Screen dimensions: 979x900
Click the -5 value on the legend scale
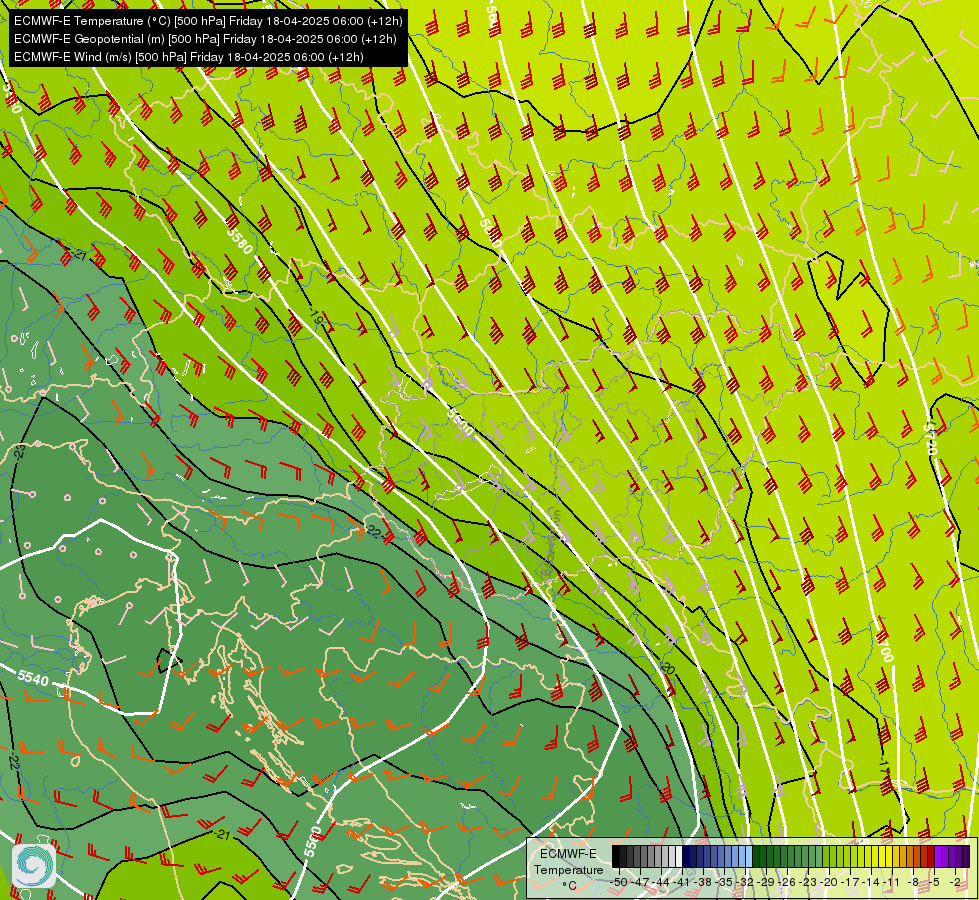(x=934, y=882)
